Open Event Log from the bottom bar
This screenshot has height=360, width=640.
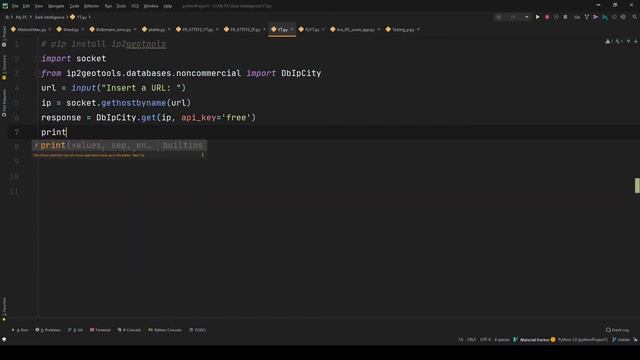tap(617, 330)
